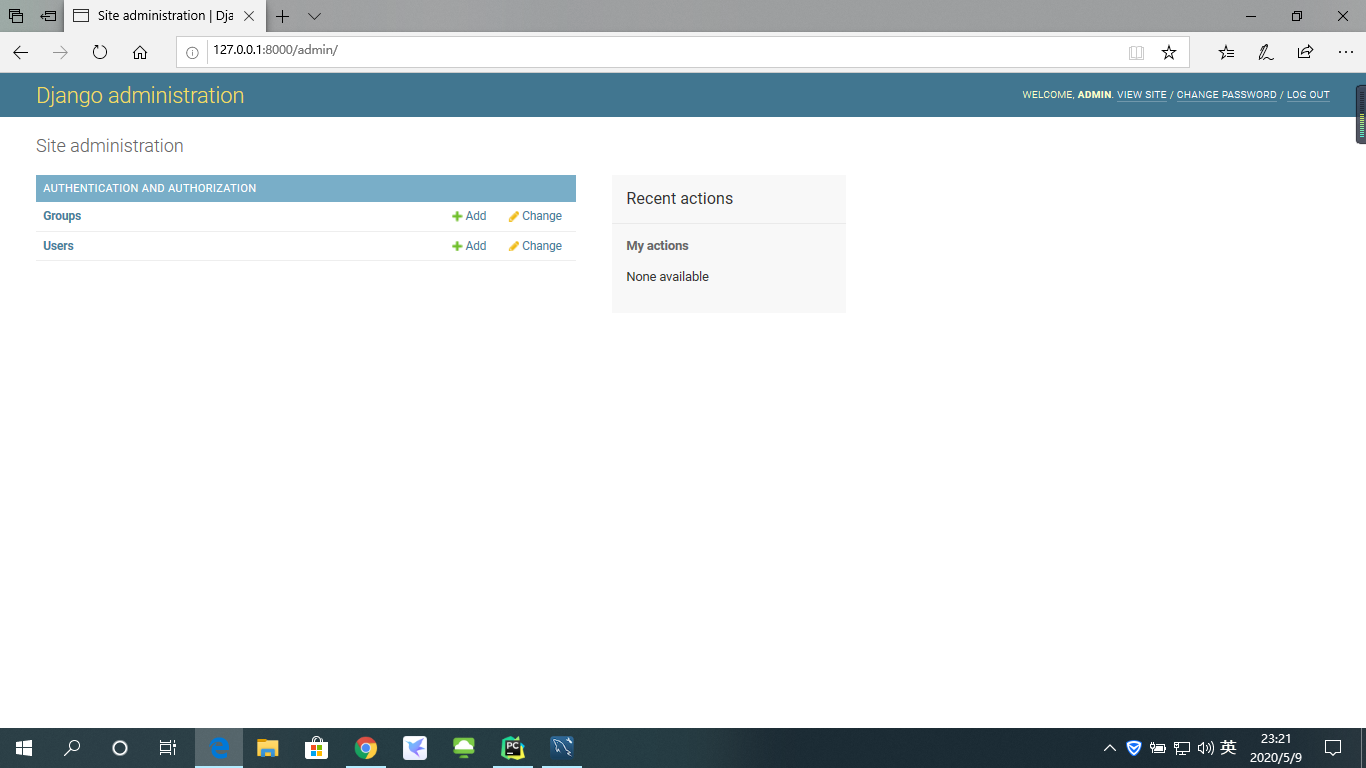
Task: Open the browser home page
Action: coord(140,52)
